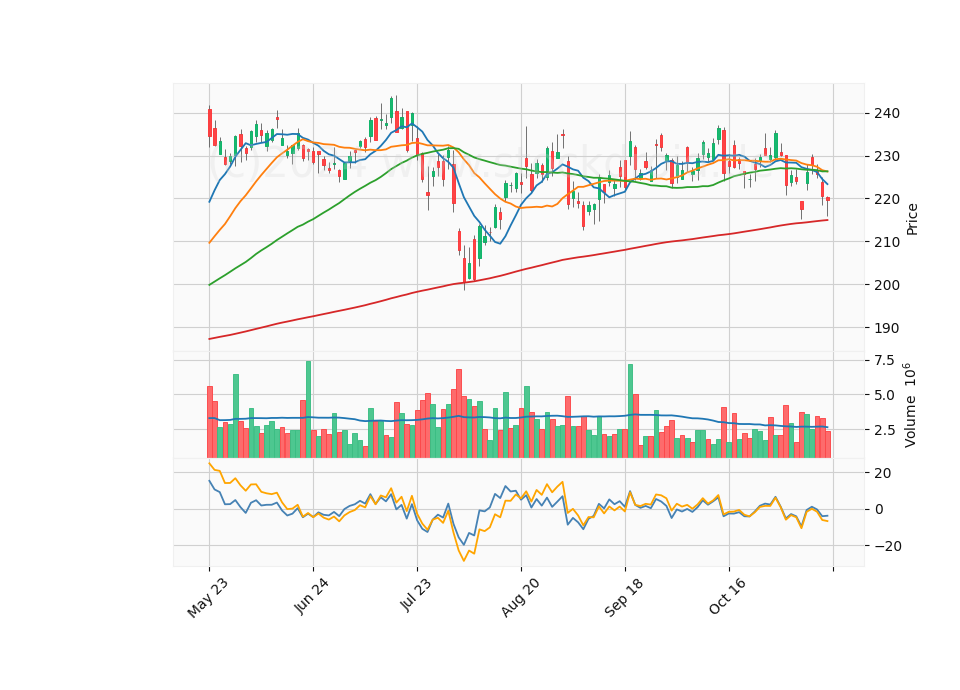Click the 7.5 volume axis label
Viewport: 960px width, 690px height.
click(885, 360)
